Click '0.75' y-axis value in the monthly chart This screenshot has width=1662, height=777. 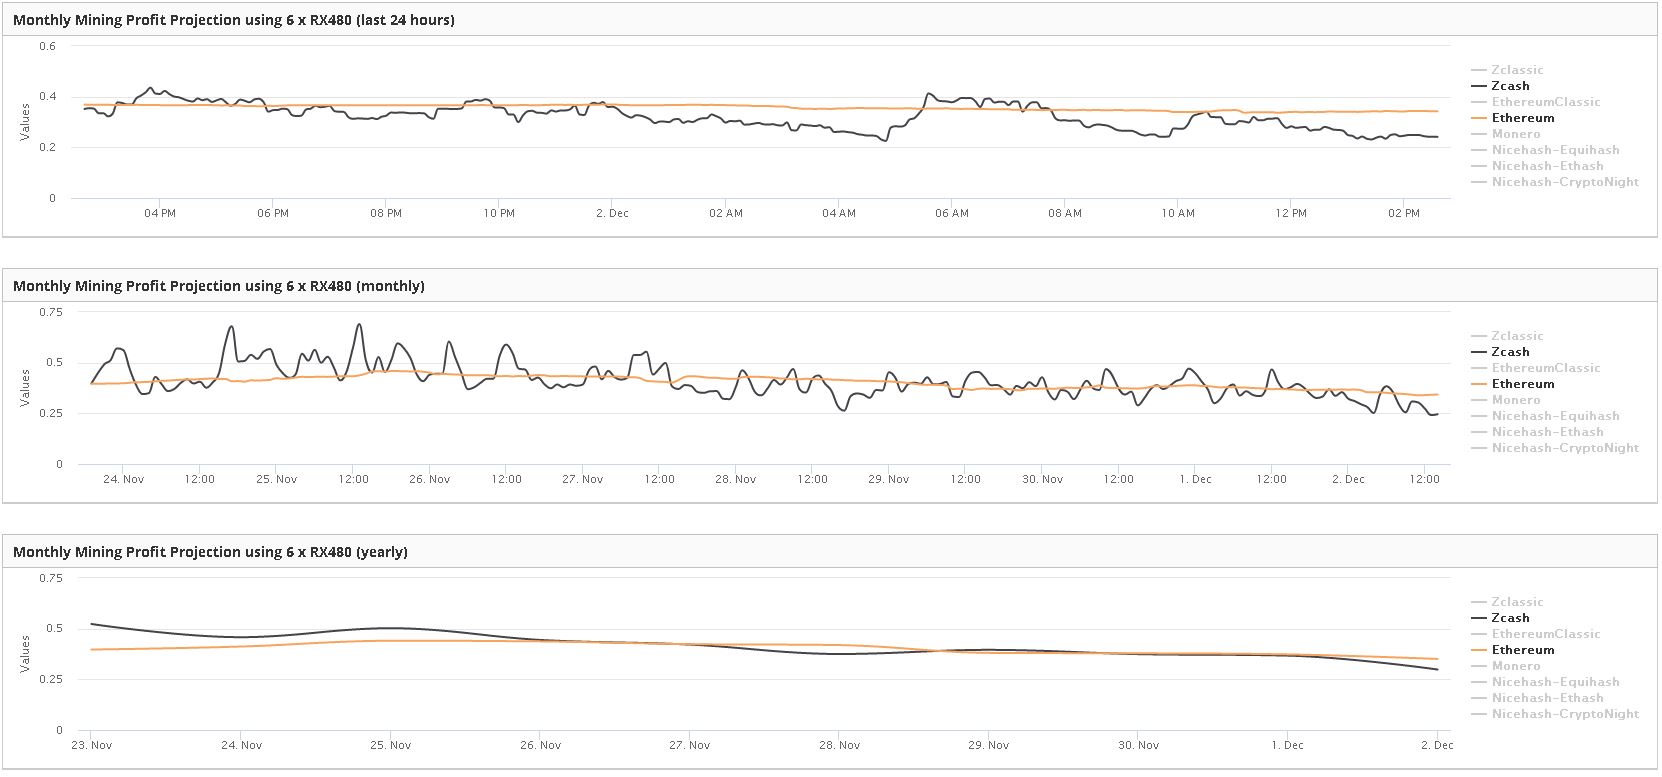[51, 312]
